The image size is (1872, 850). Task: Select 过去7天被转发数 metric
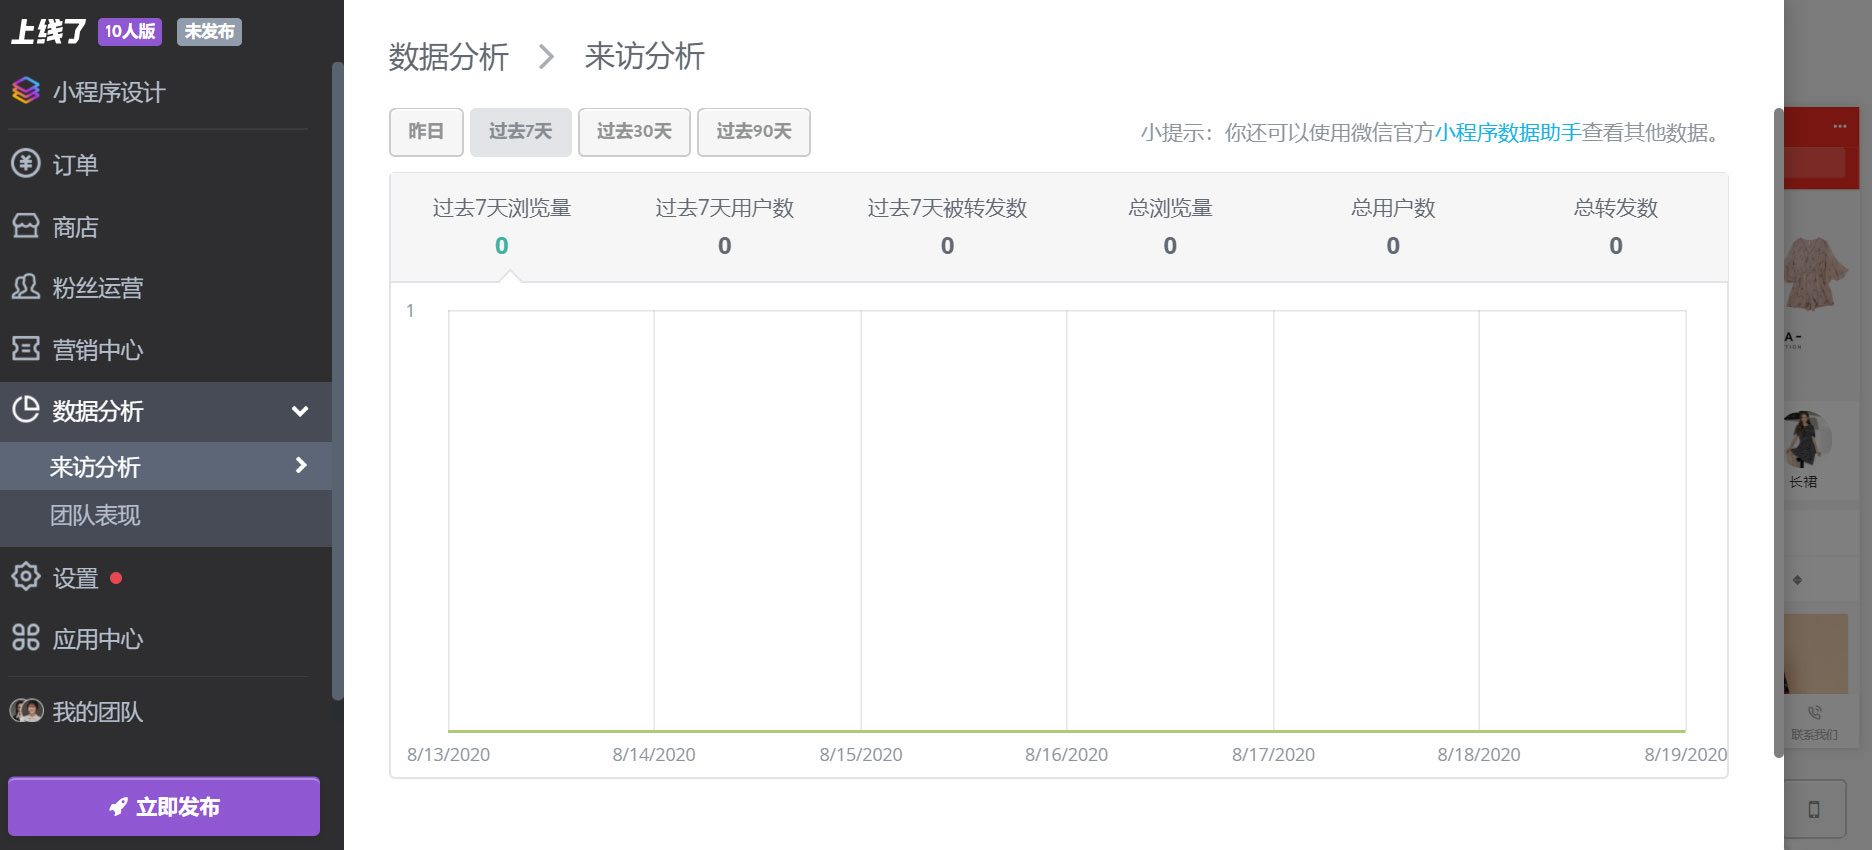pyautogui.click(x=947, y=227)
